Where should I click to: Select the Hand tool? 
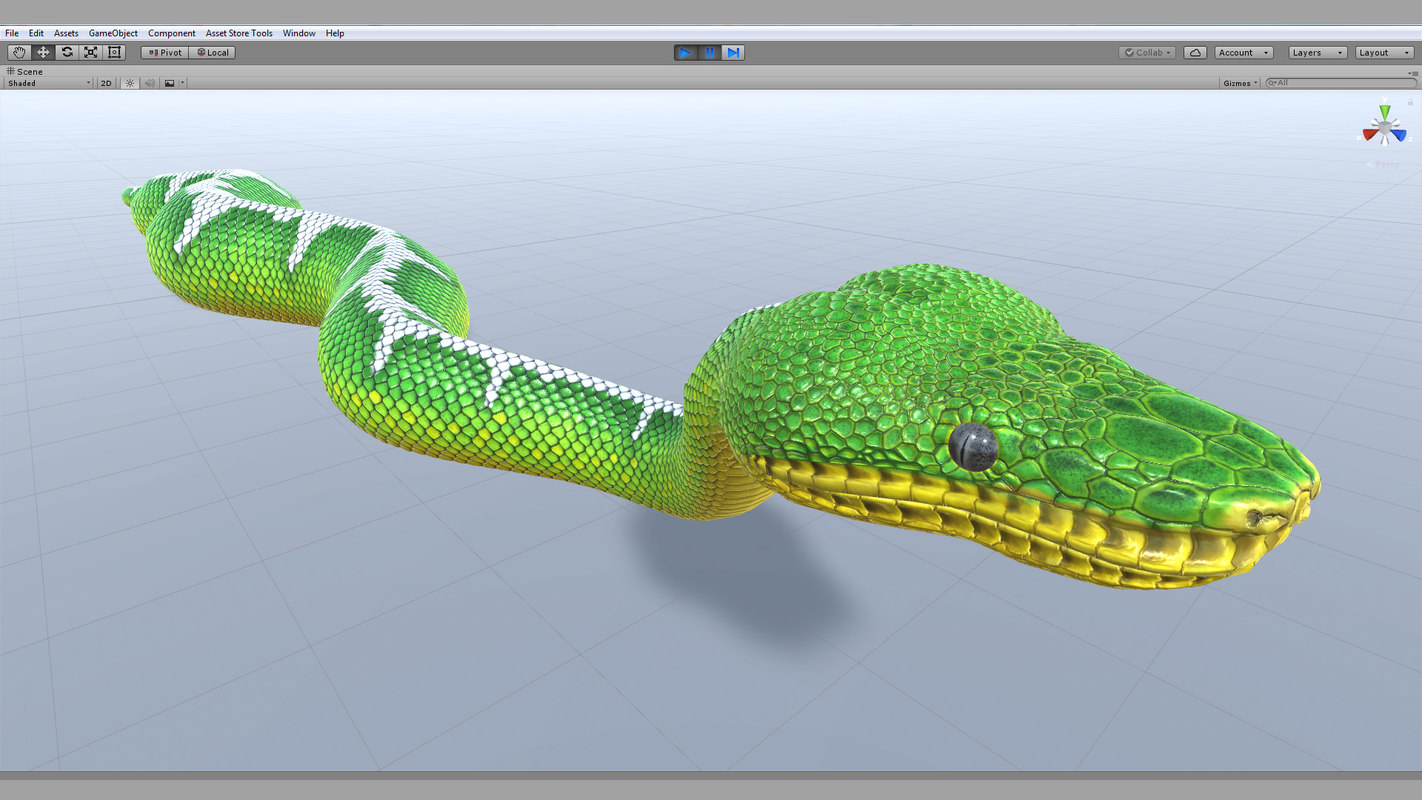[18, 52]
